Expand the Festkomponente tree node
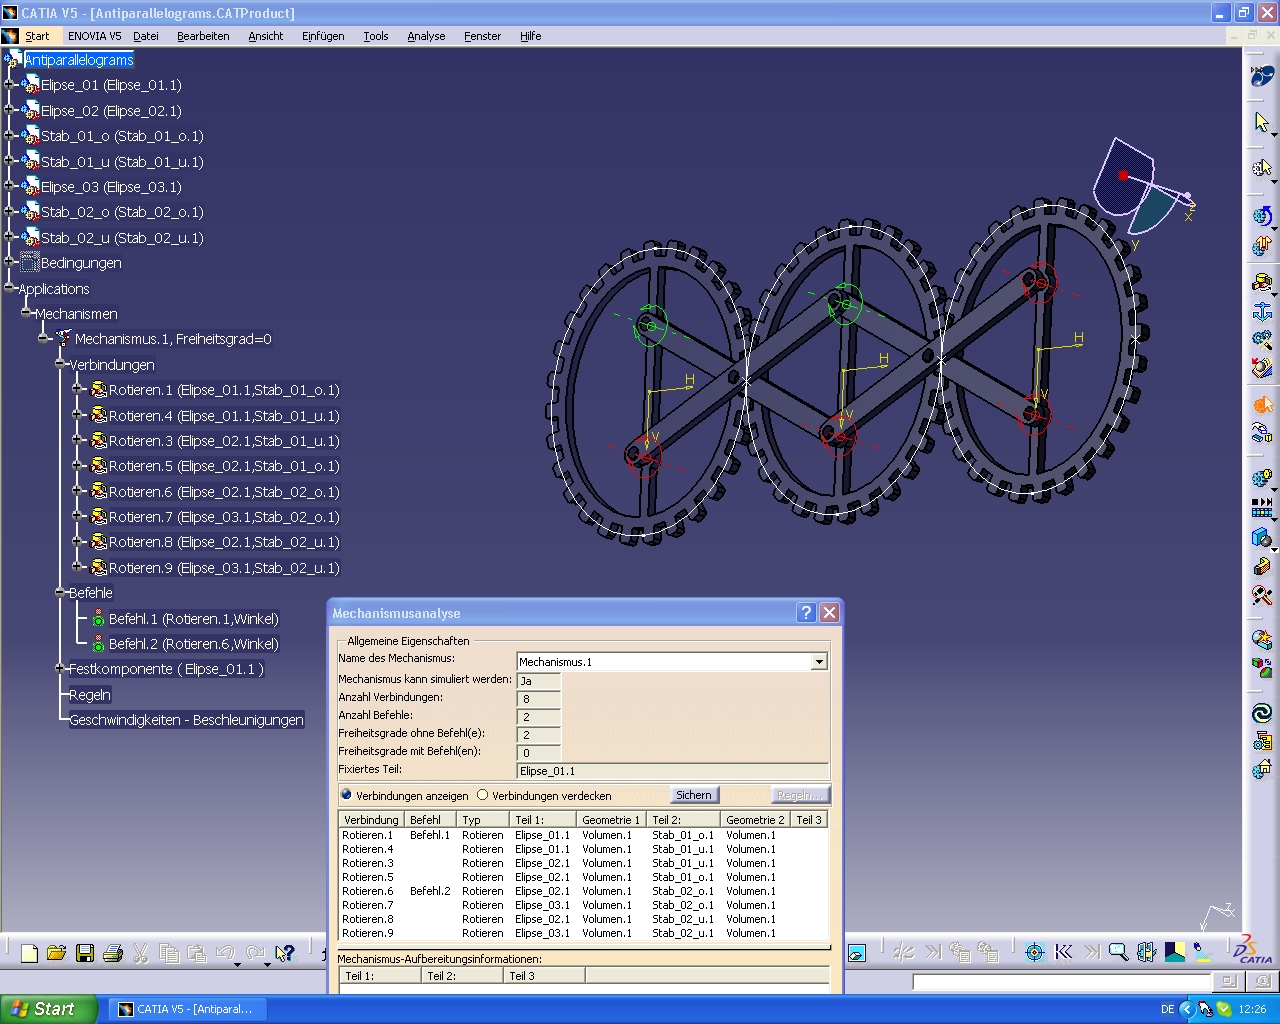The height and width of the screenshot is (1024, 1280). coord(60,669)
